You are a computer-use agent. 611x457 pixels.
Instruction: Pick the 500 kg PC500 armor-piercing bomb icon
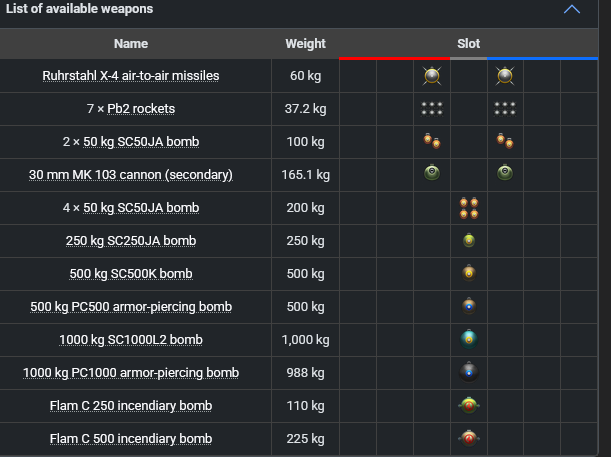(x=469, y=306)
